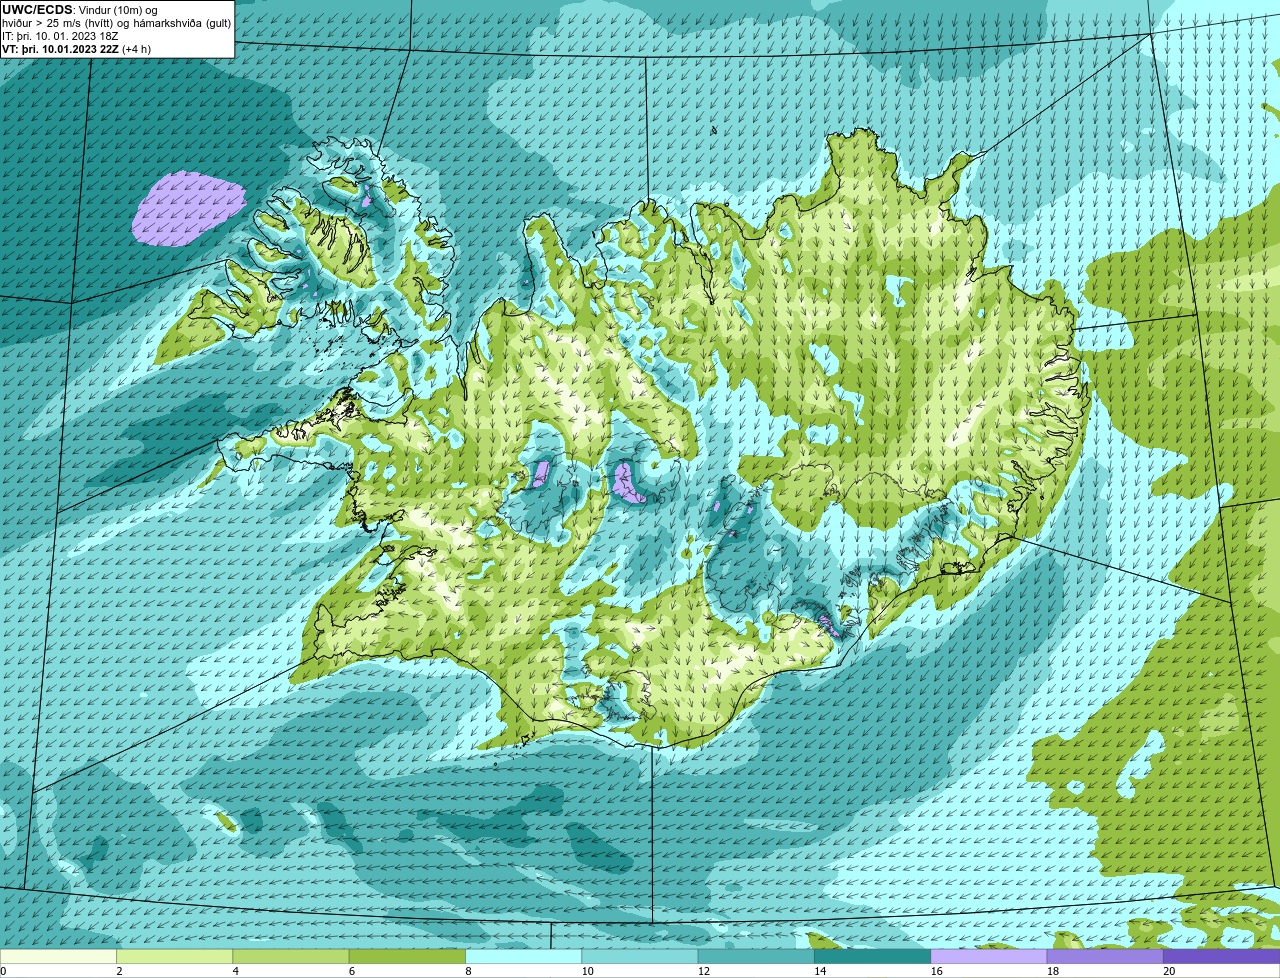Click the 18–20 m/s purple legend swatch

(1105, 957)
